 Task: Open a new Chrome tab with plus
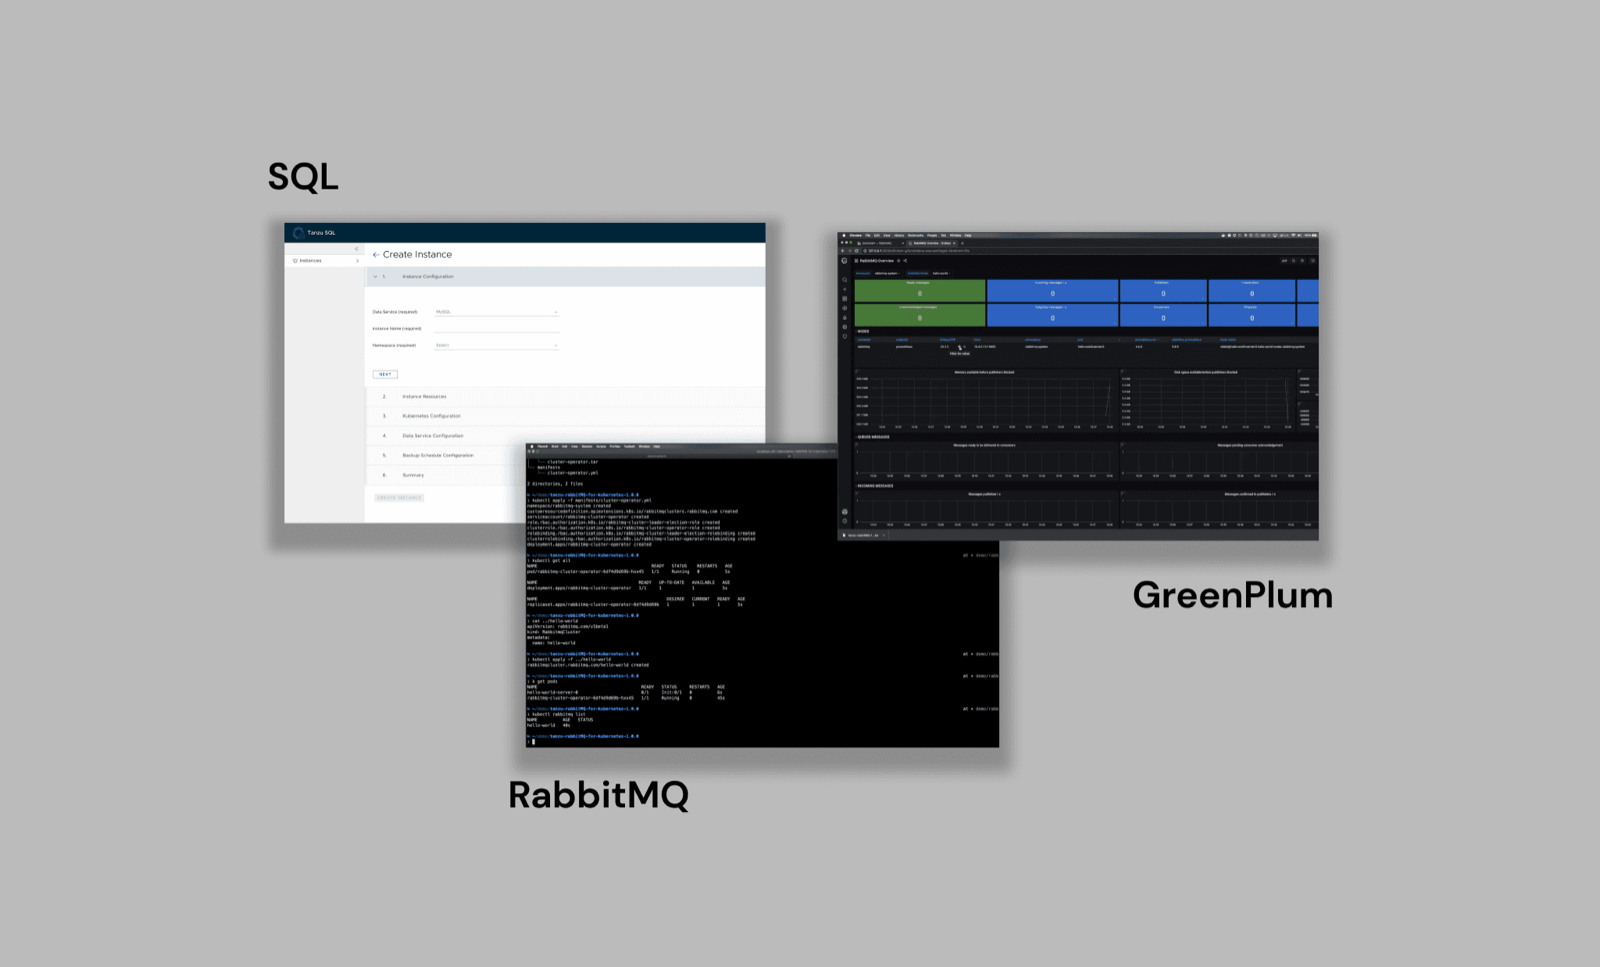(964, 243)
